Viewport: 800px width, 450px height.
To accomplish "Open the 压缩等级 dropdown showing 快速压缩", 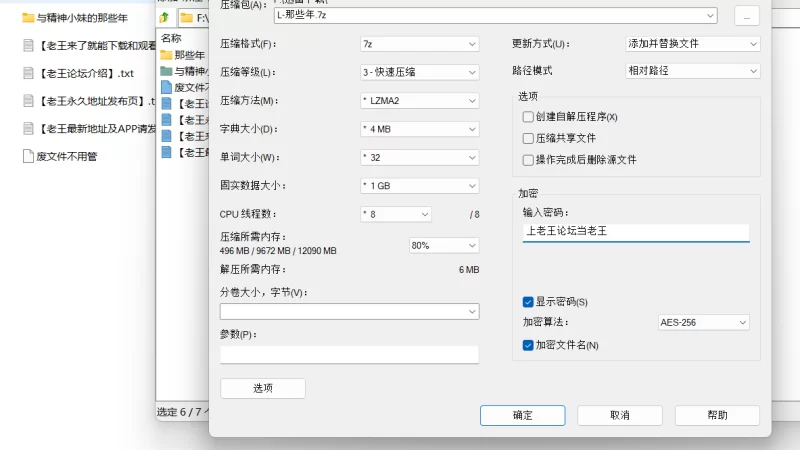I will coord(419,72).
